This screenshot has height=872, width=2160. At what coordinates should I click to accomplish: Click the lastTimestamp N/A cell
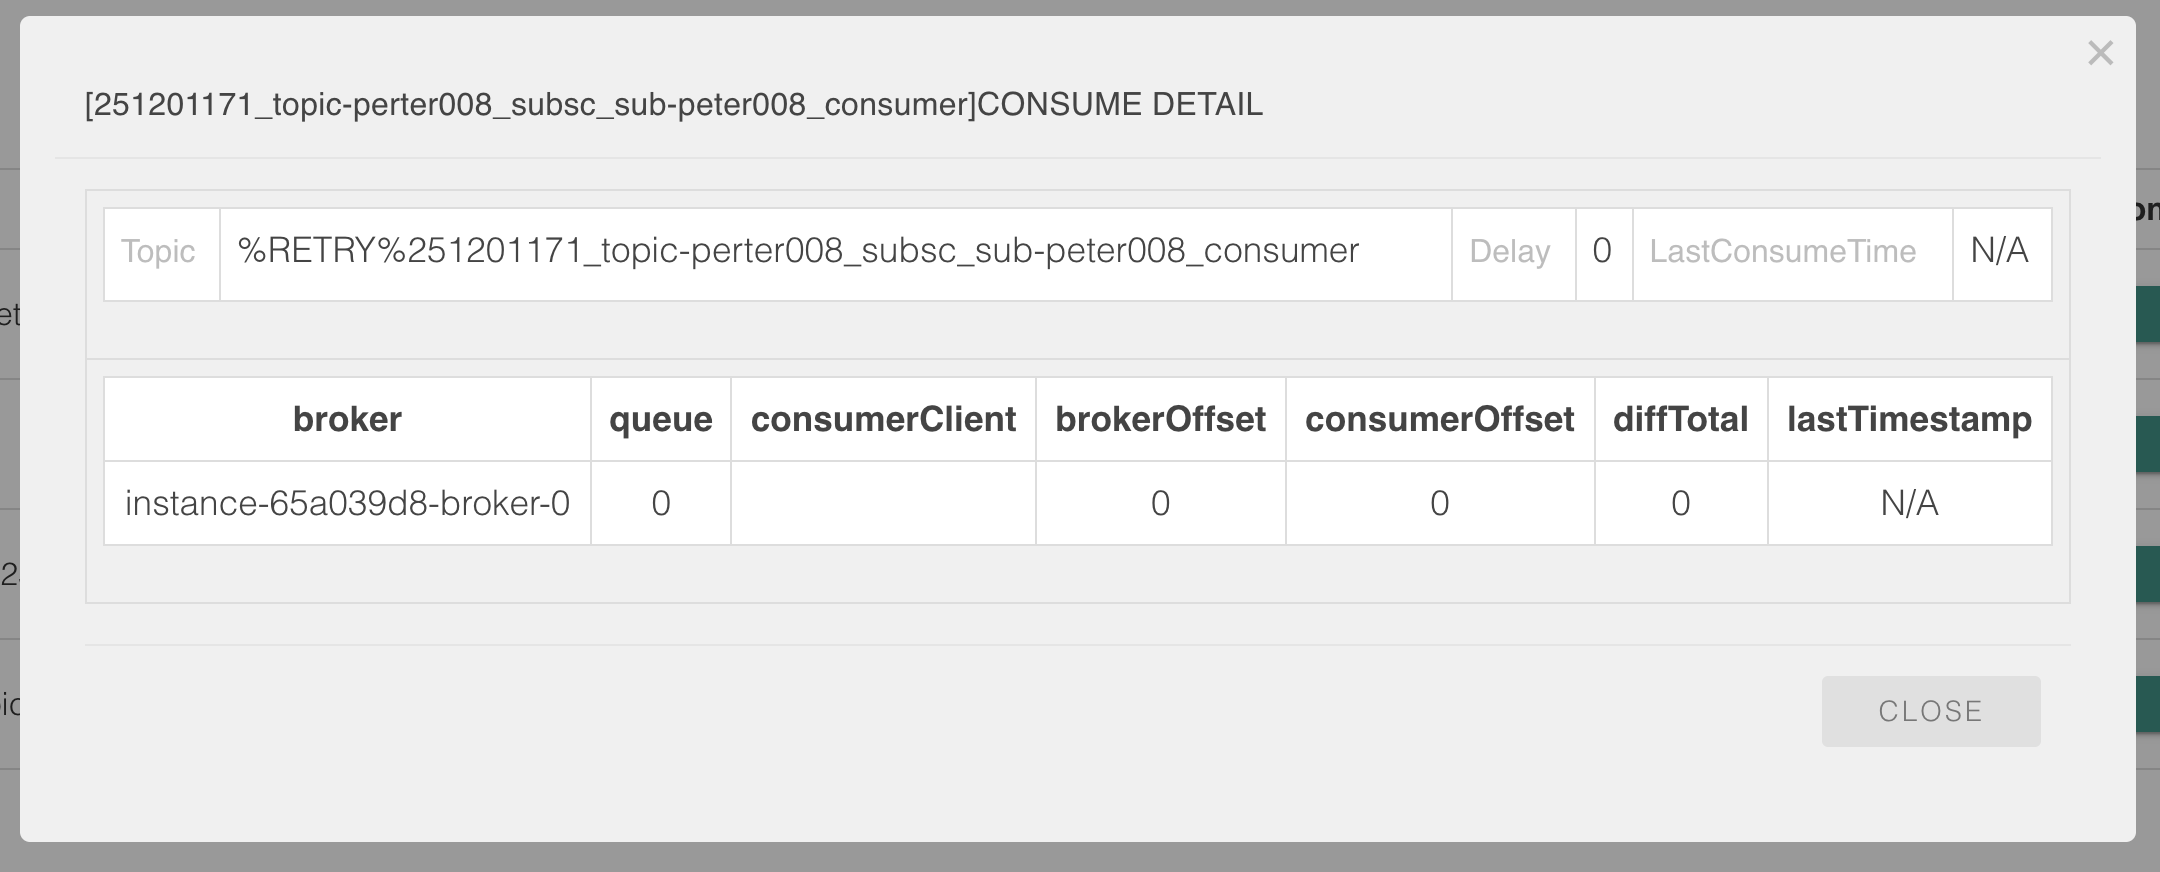click(1908, 503)
